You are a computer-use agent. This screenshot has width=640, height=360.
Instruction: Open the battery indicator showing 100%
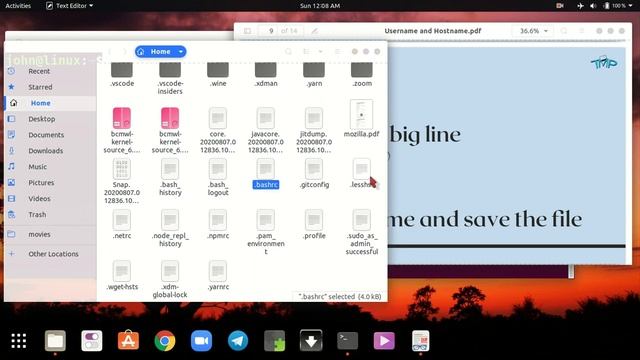[x=616, y=6]
